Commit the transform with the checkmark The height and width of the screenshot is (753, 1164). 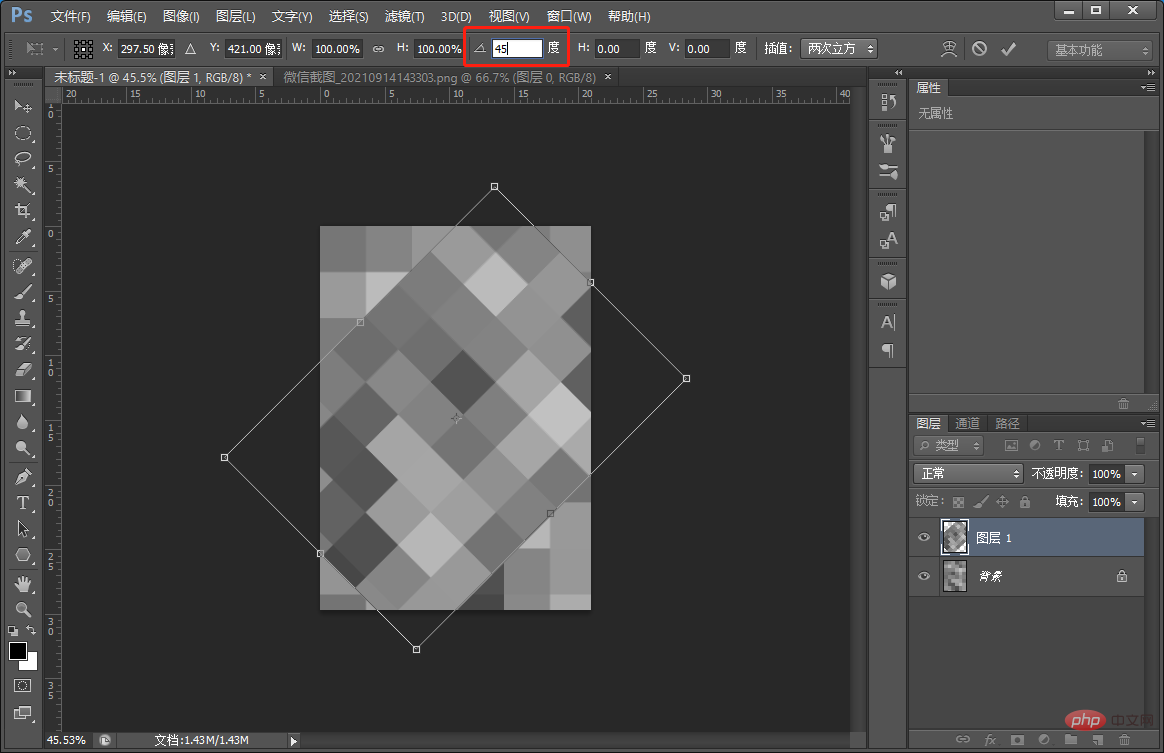1008,49
